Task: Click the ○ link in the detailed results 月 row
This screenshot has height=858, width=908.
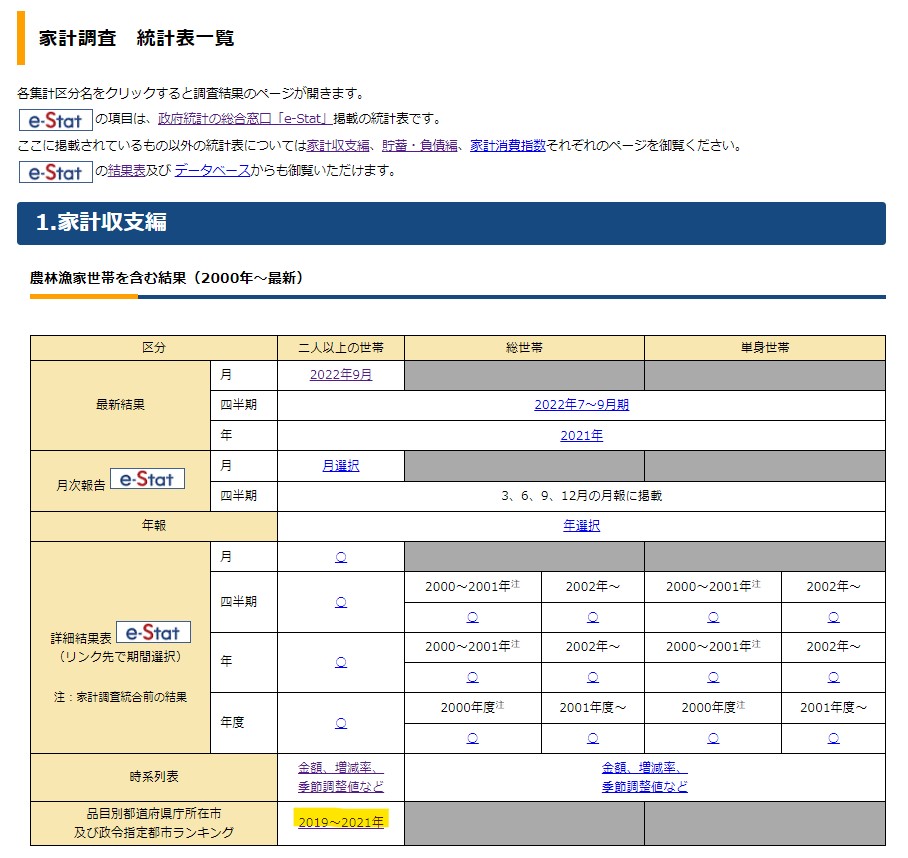Action: point(341,557)
